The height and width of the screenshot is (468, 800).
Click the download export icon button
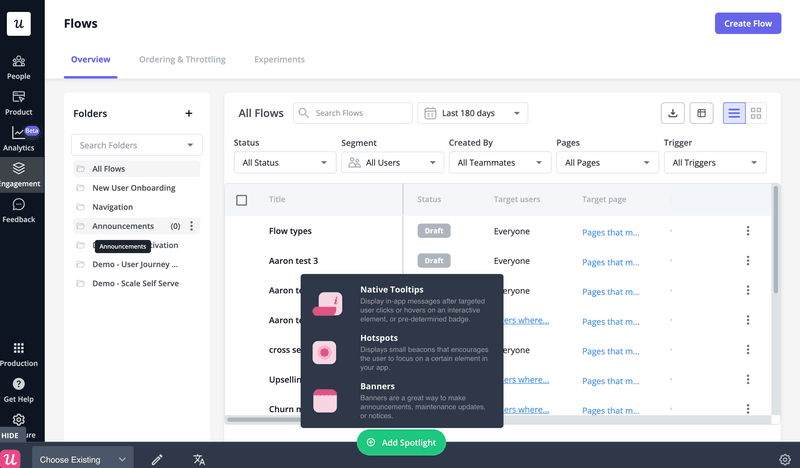coord(672,113)
